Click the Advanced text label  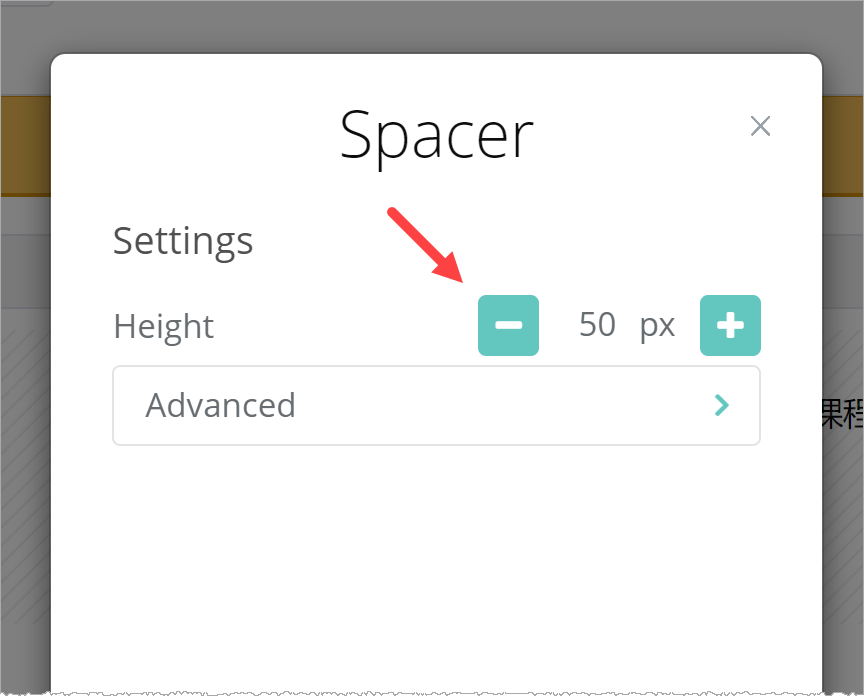point(220,405)
